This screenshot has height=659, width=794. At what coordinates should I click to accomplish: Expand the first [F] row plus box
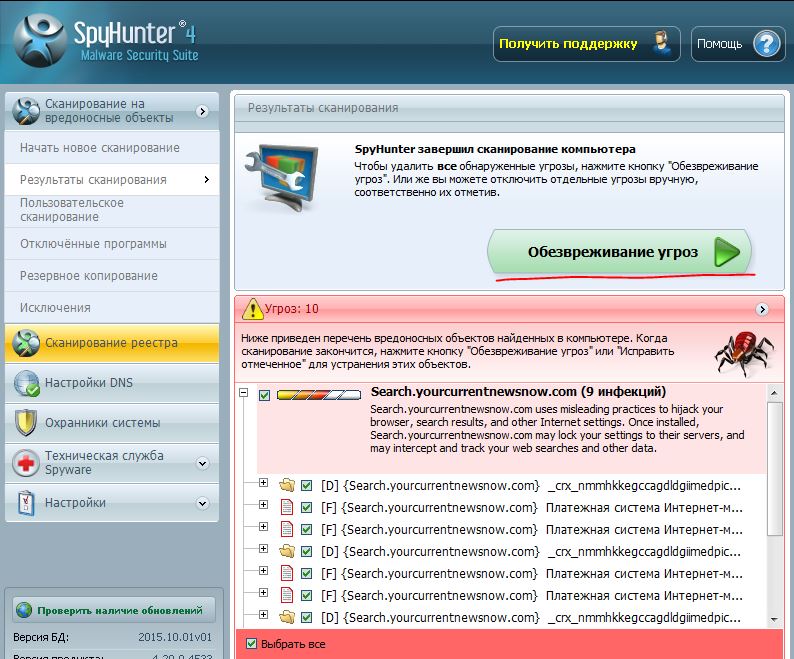(x=263, y=504)
